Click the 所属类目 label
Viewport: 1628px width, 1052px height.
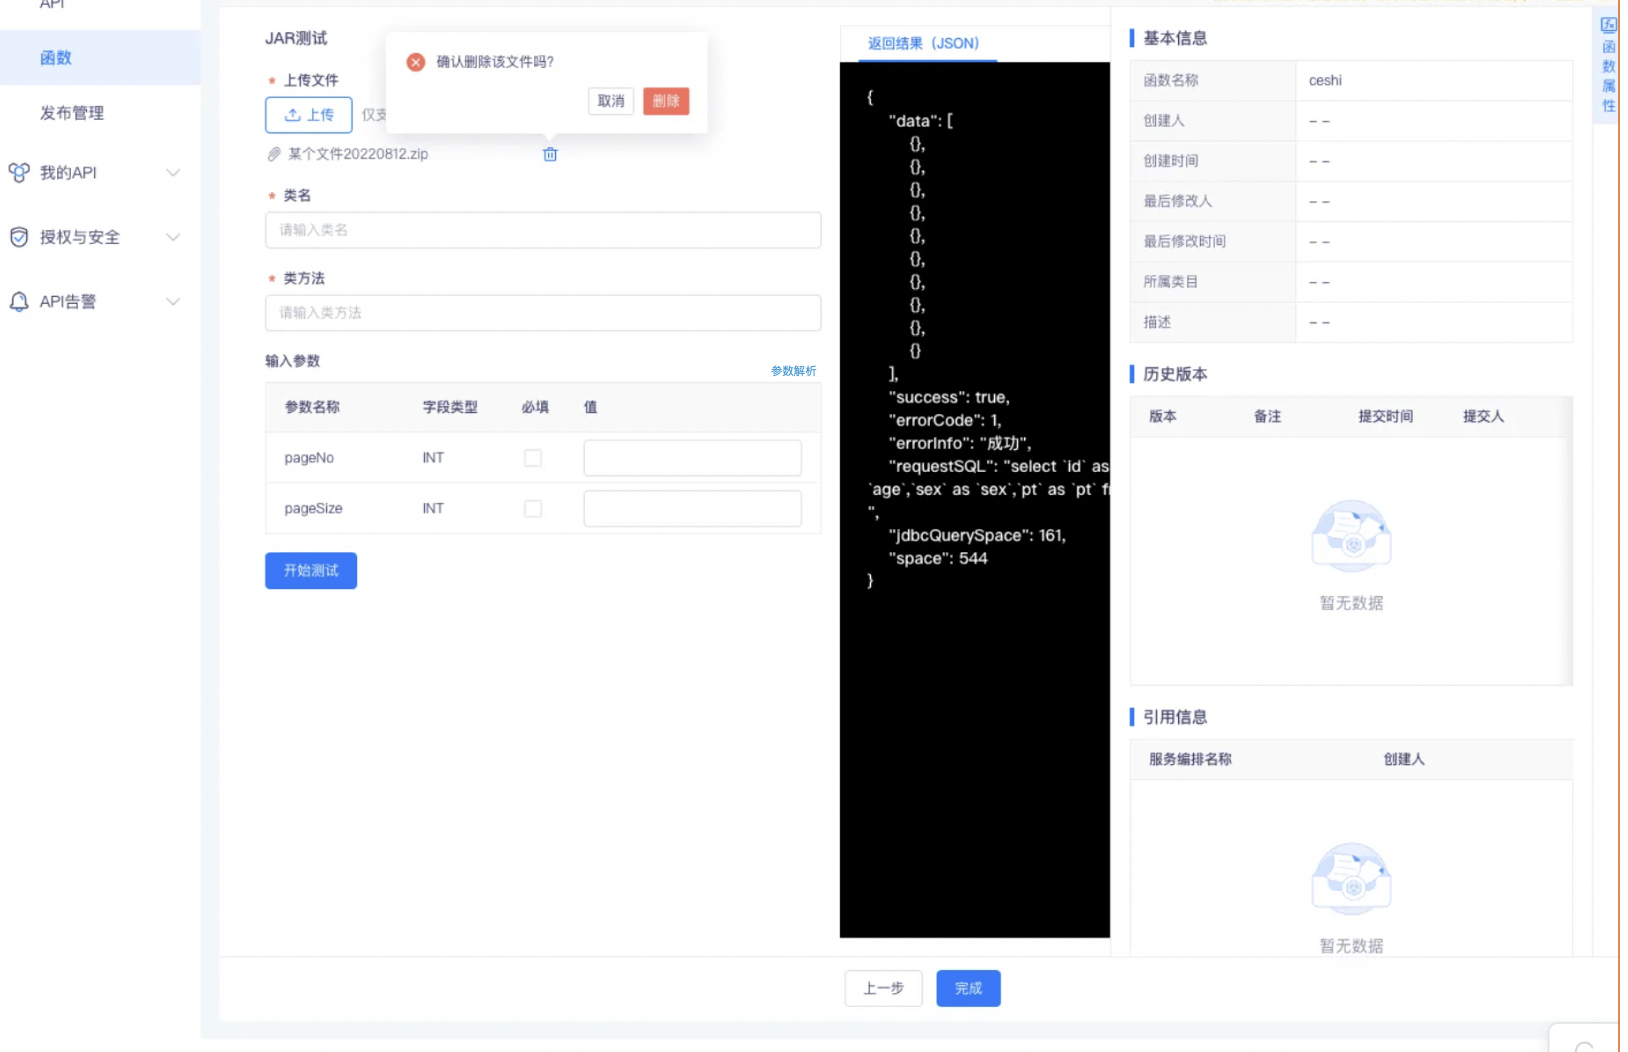1170,282
